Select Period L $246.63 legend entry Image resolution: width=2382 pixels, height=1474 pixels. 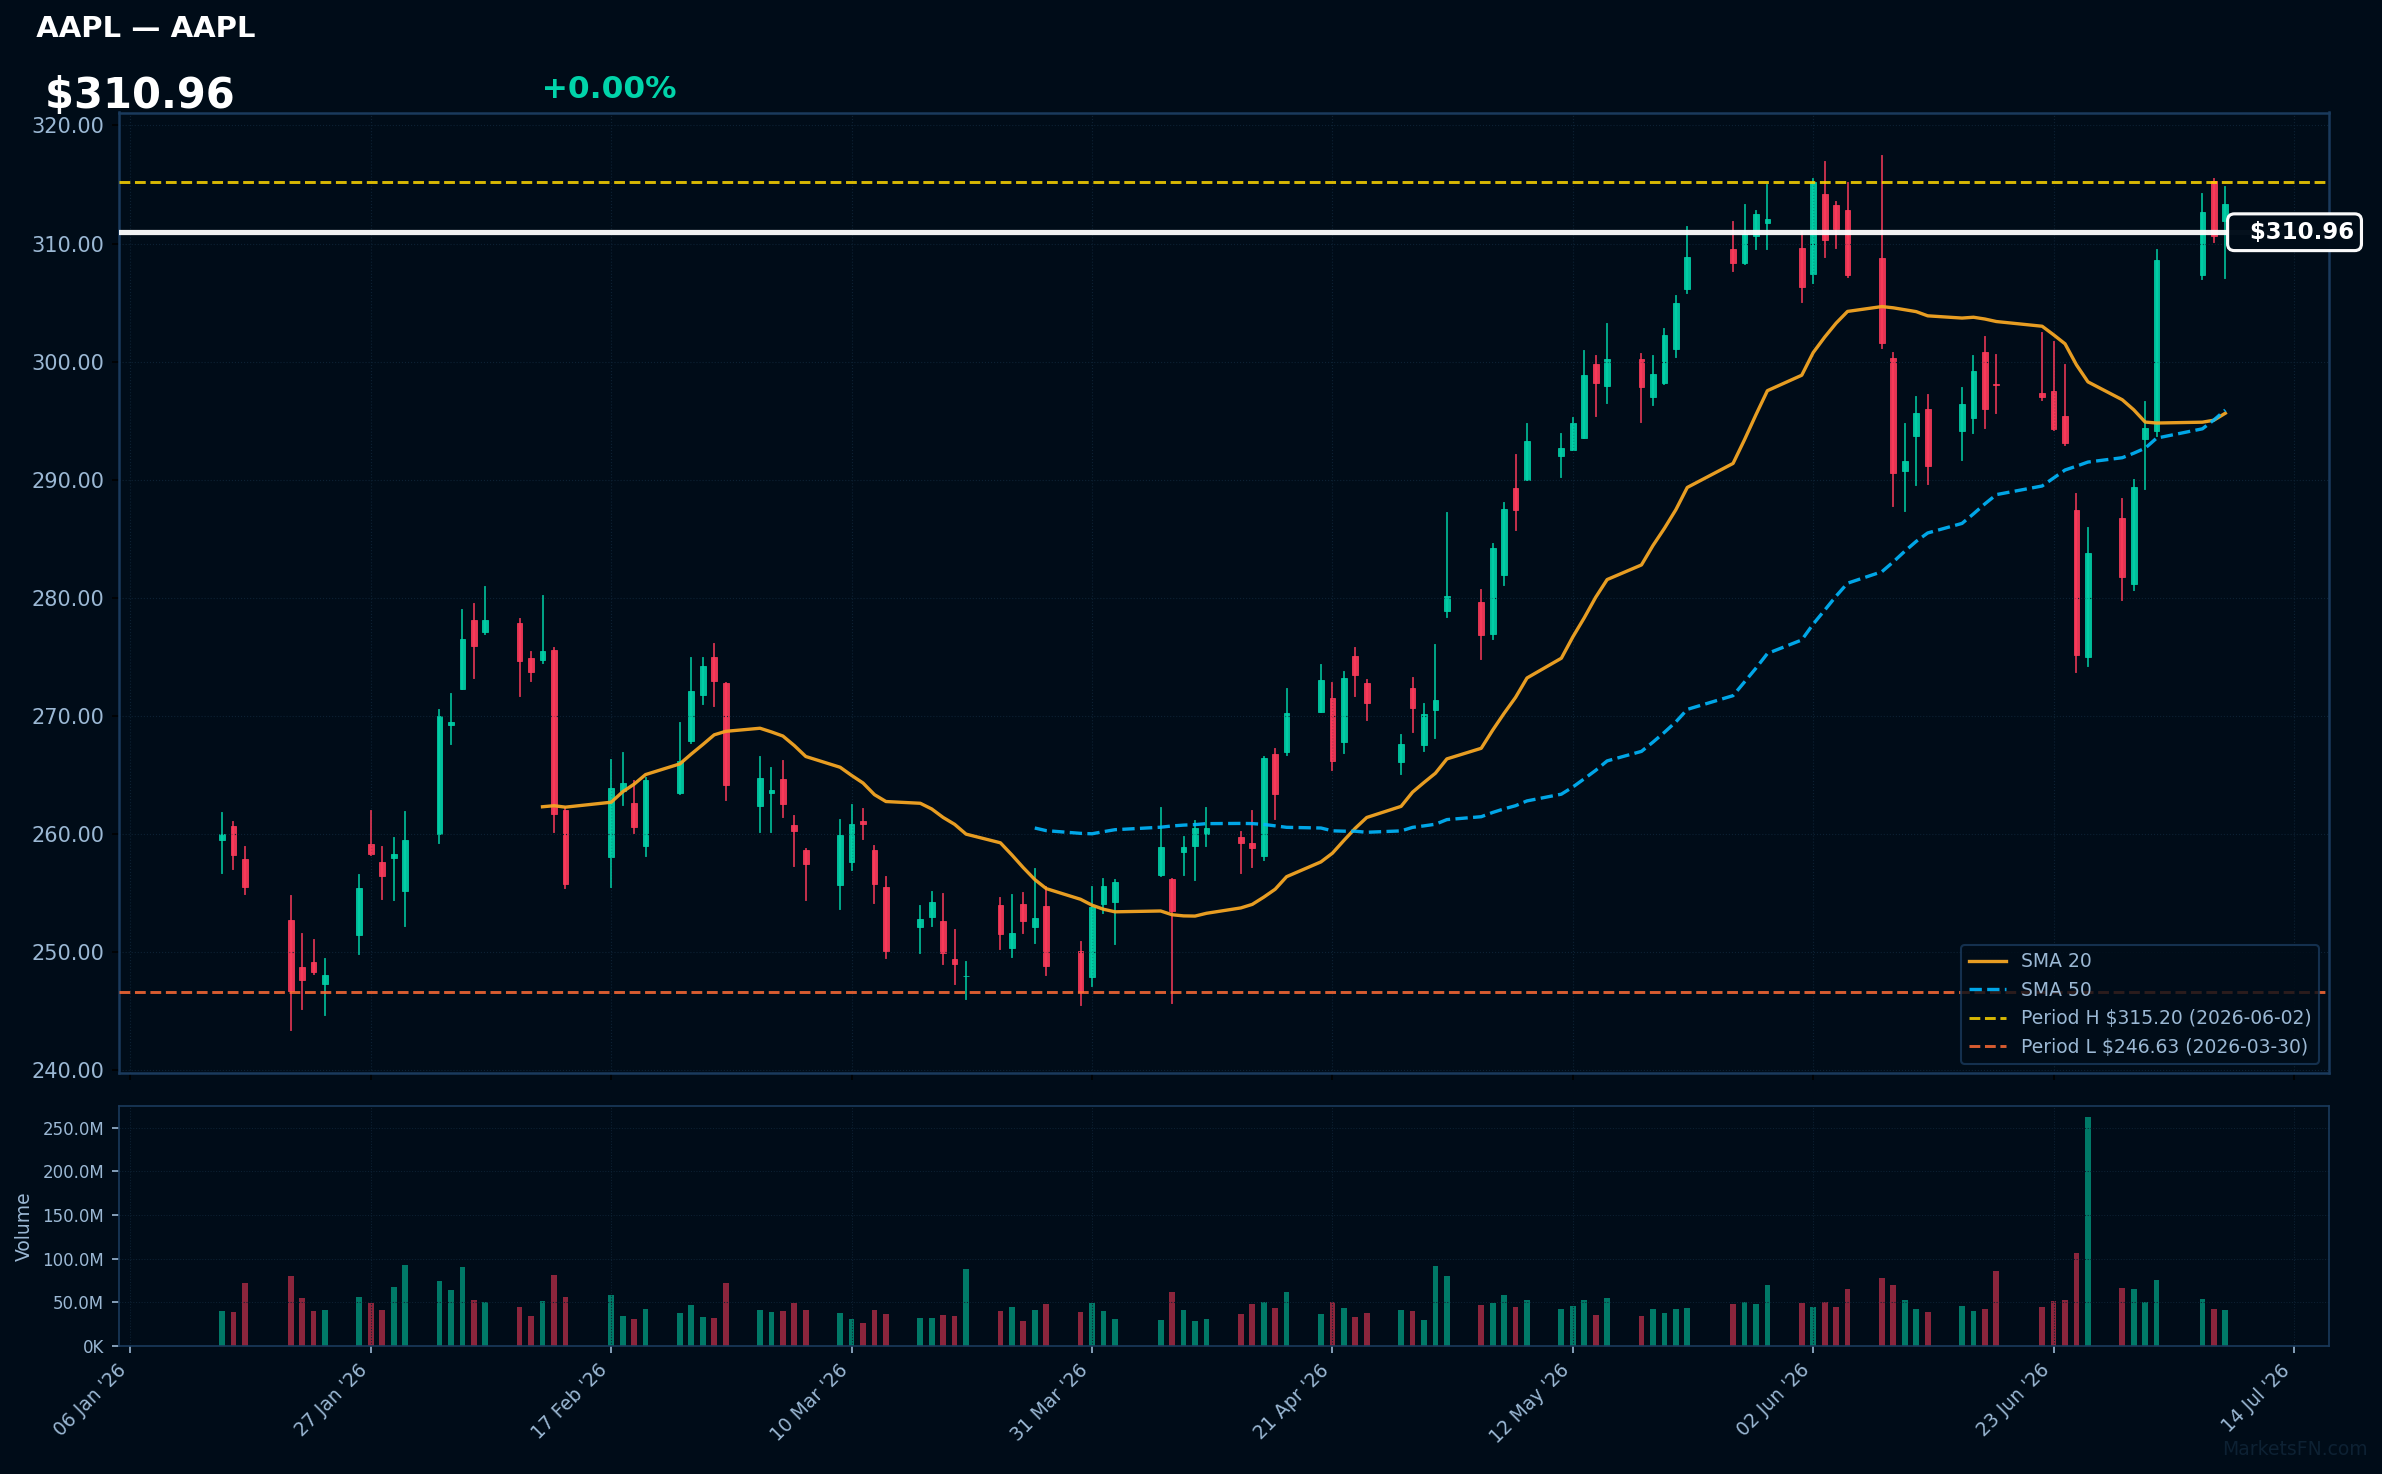click(x=2138, y=1047)
